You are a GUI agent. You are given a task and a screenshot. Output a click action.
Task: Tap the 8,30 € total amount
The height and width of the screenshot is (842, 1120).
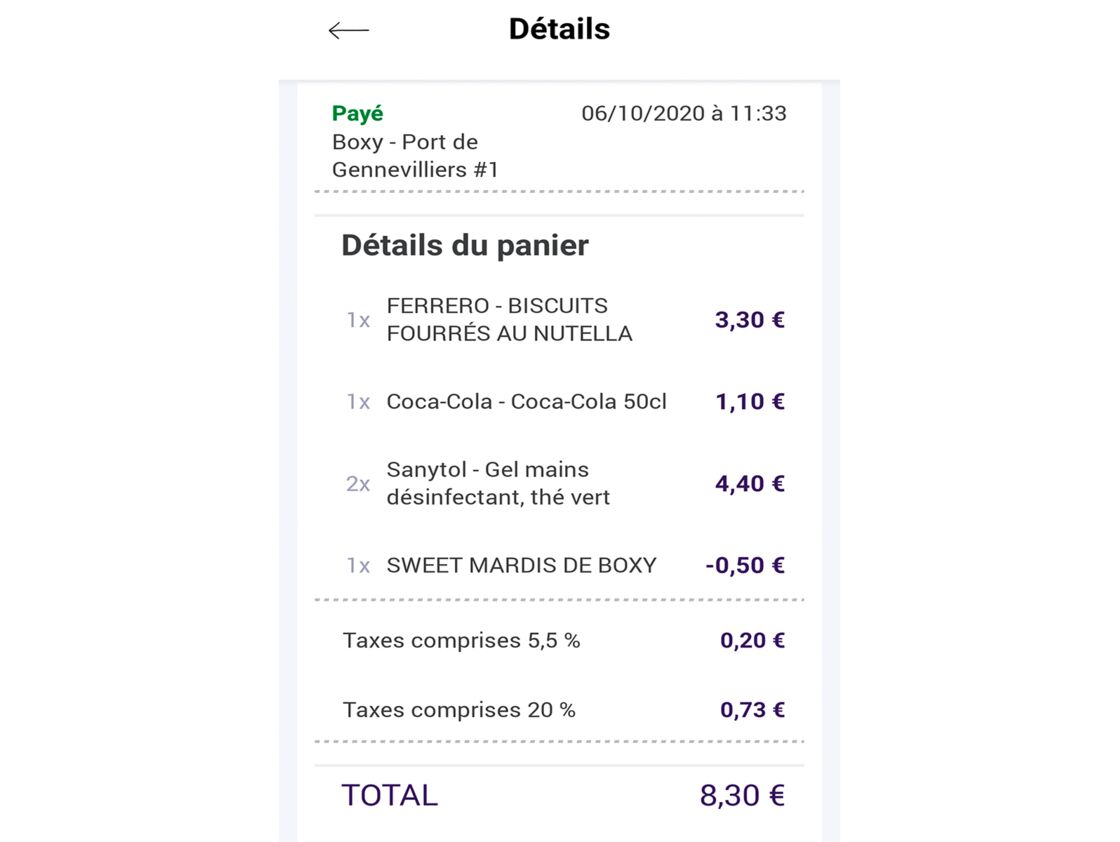point(742,795)
